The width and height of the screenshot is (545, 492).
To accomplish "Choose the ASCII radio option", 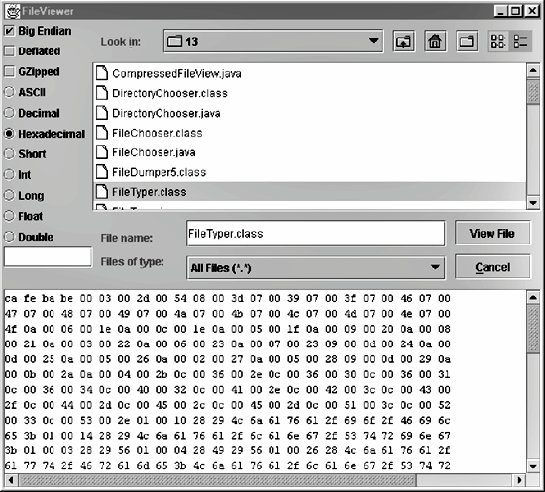I will click(x=9, y=92).
